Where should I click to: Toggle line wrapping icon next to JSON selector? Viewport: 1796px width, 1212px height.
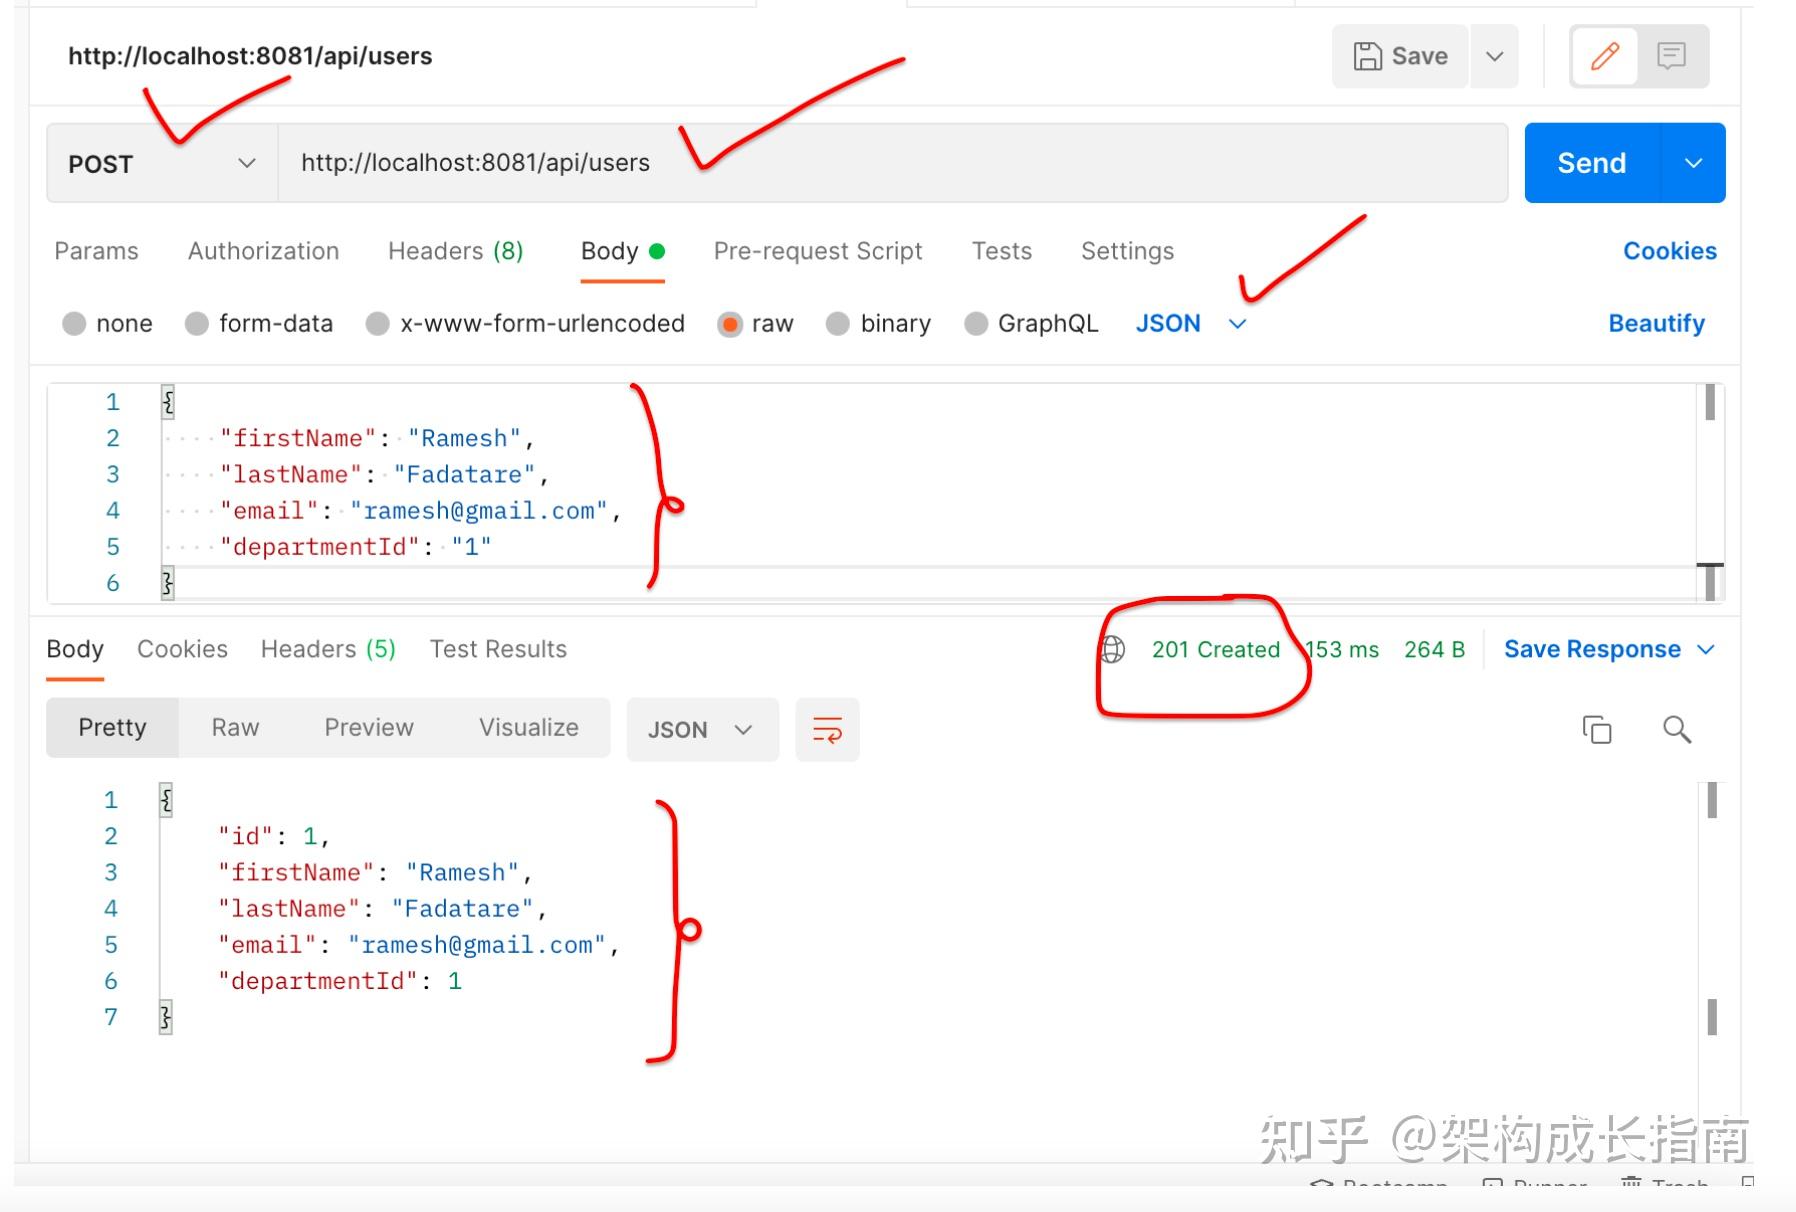pos(827,730)
